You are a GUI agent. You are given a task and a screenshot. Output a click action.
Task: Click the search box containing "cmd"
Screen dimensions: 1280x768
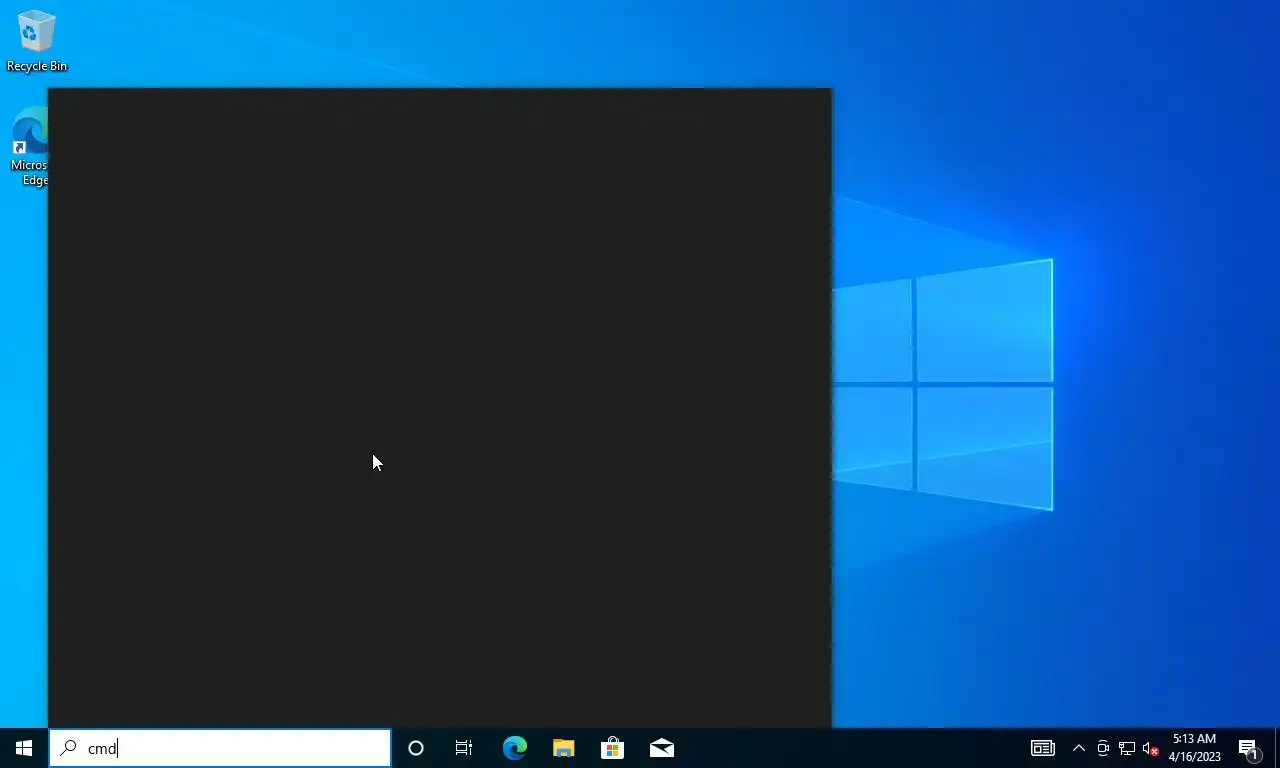220,748
